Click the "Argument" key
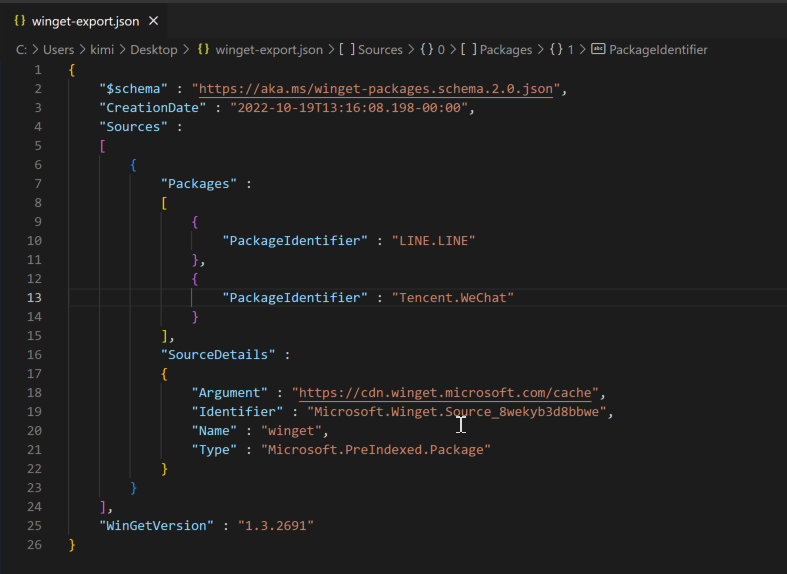Screen dimensions: 787x574 coord(229,393)
